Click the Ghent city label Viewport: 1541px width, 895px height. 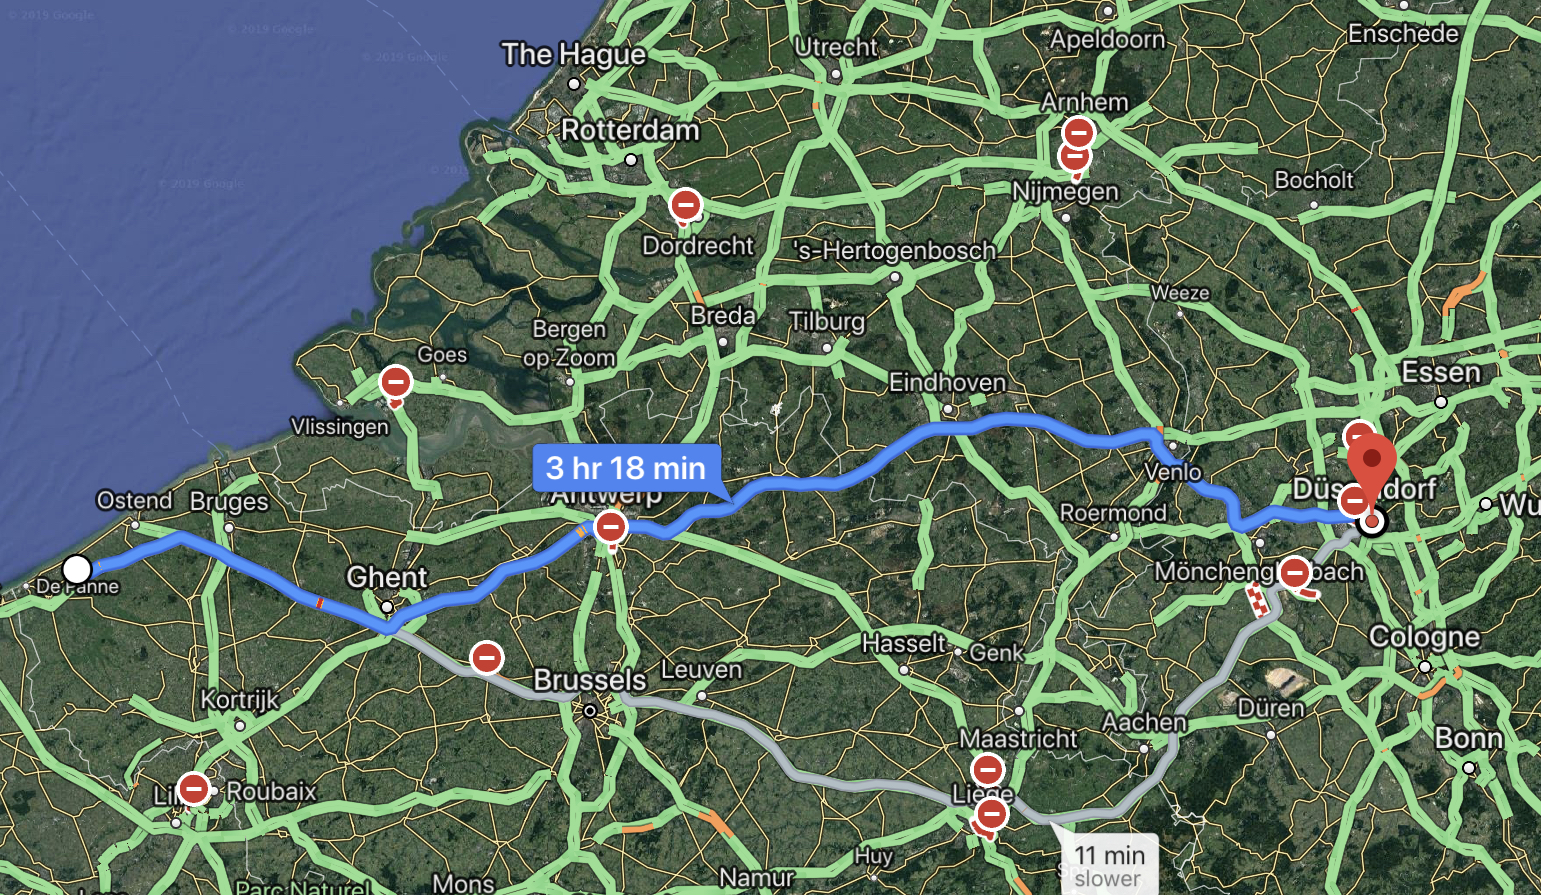click(387, 577)
